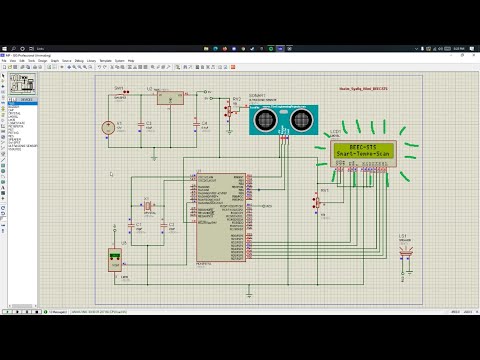Select the LS1 speaker component
The width and height of the screenshot is (480, 360).
pyautogui.click(x=406, y=253)
